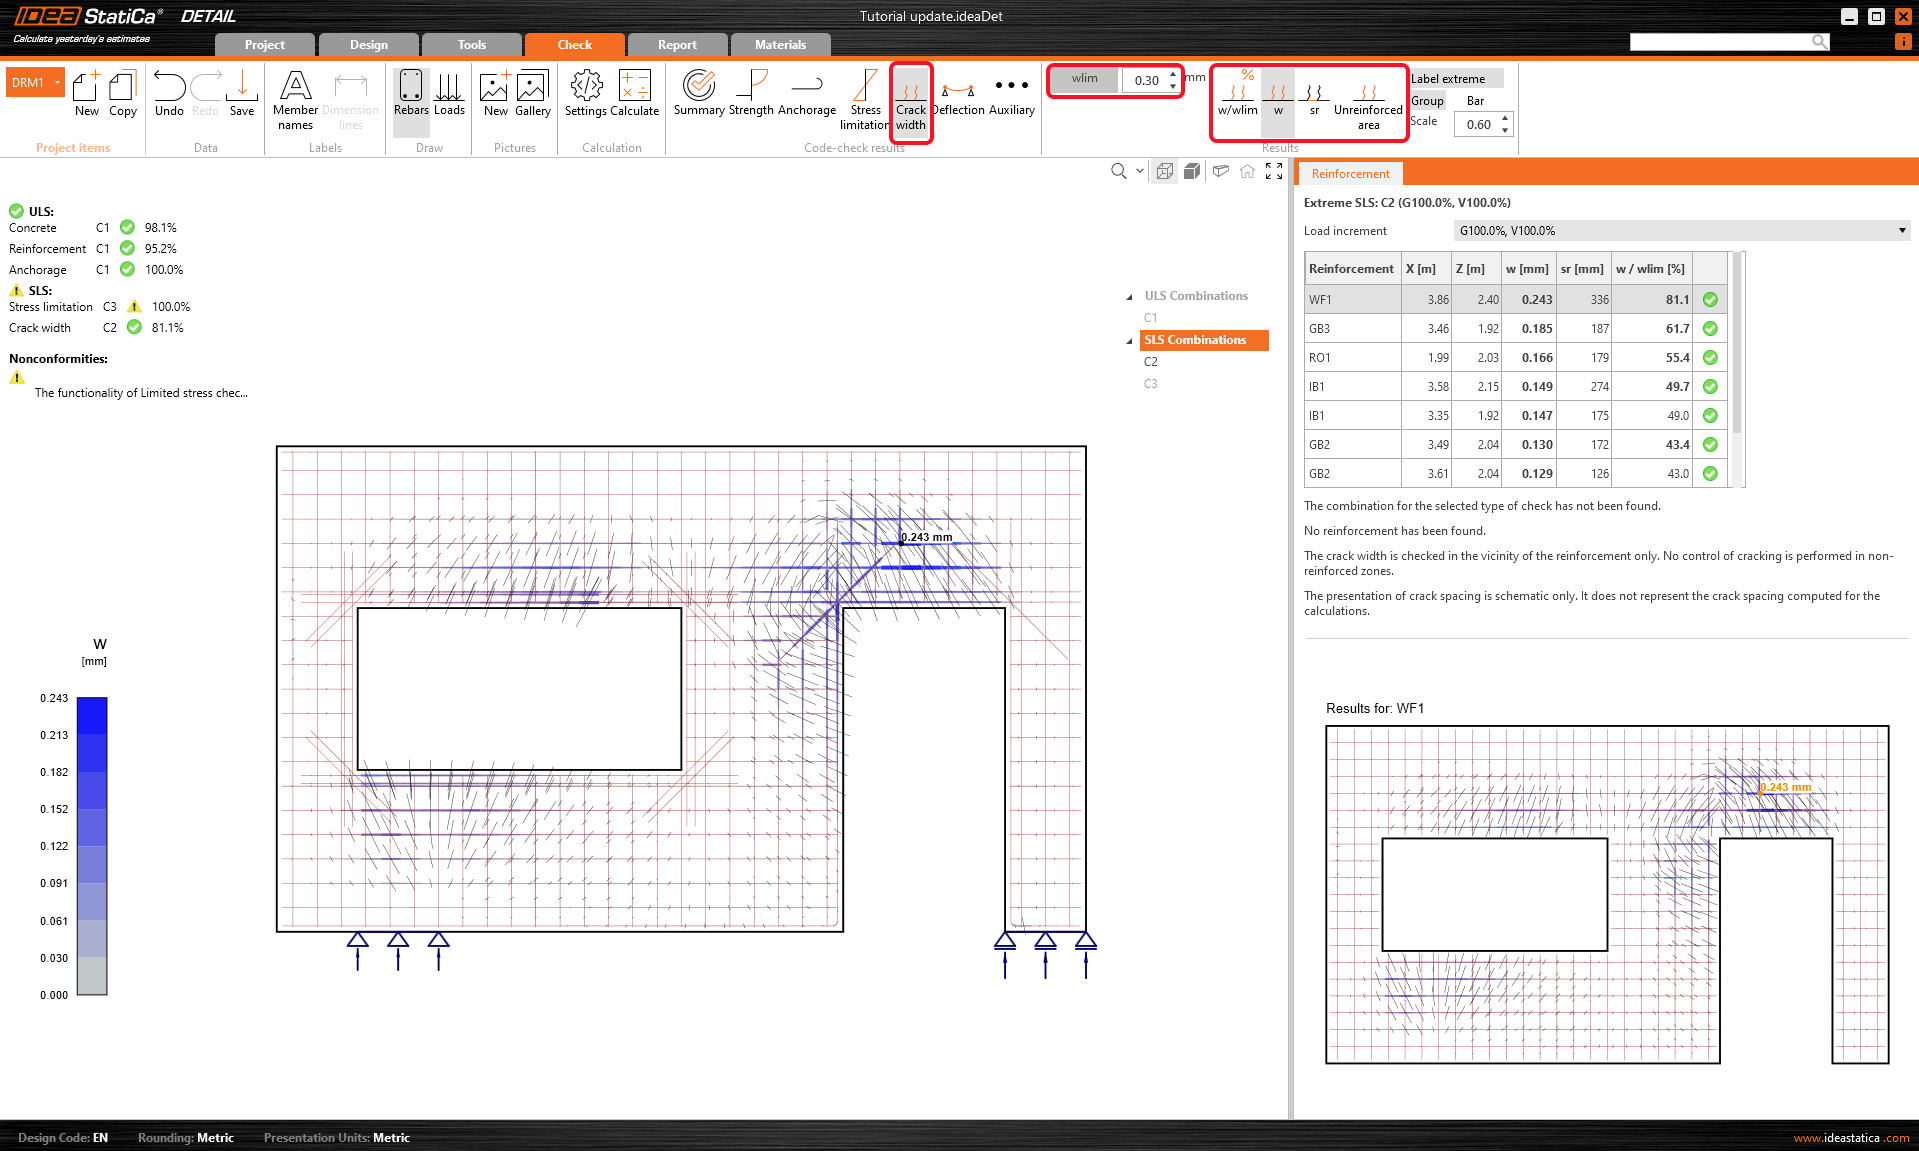Open the Load increment dropdown
Screen dimensions: 1919x1151
click(x=1680, y=231)
